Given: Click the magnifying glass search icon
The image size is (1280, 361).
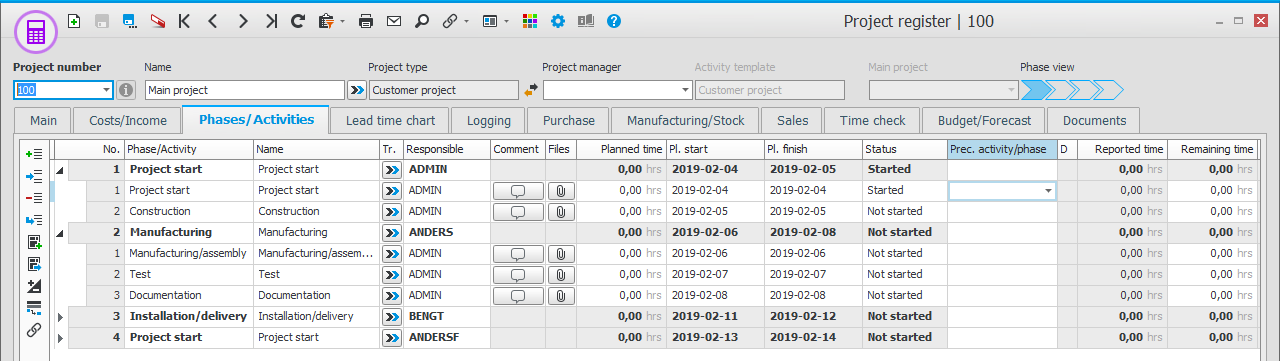Looking at the screenshot, I should pos(421,20).
